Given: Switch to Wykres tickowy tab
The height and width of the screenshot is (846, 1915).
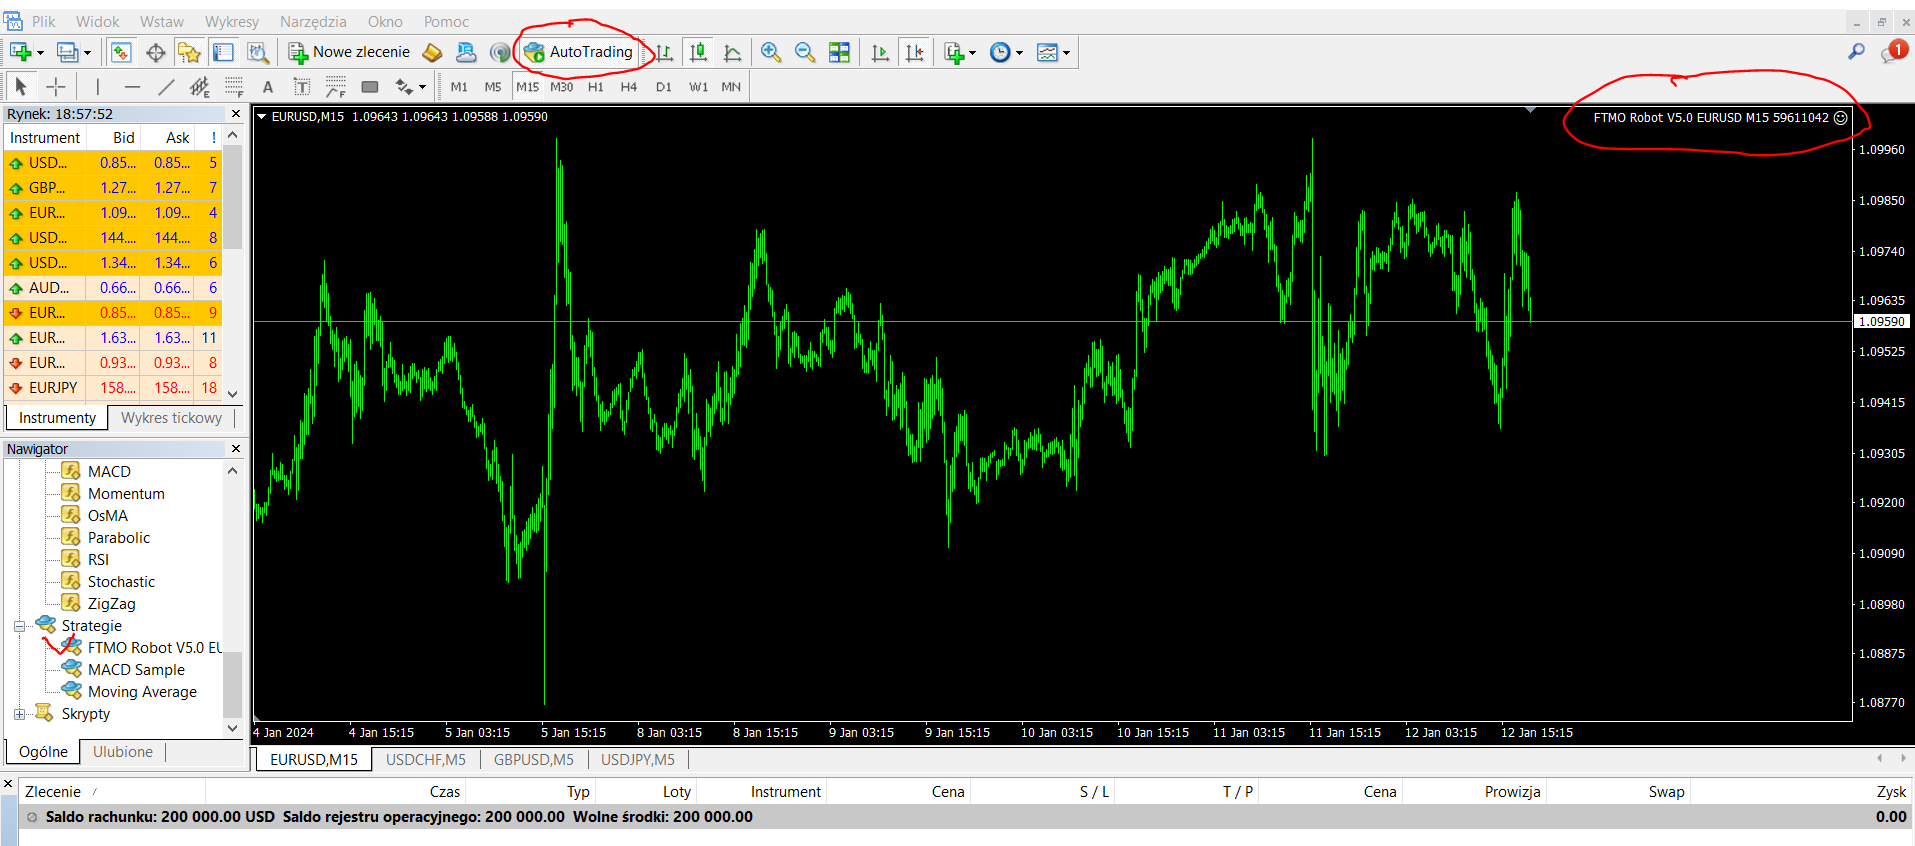Looking at the screenshot, I should point(172,418).
